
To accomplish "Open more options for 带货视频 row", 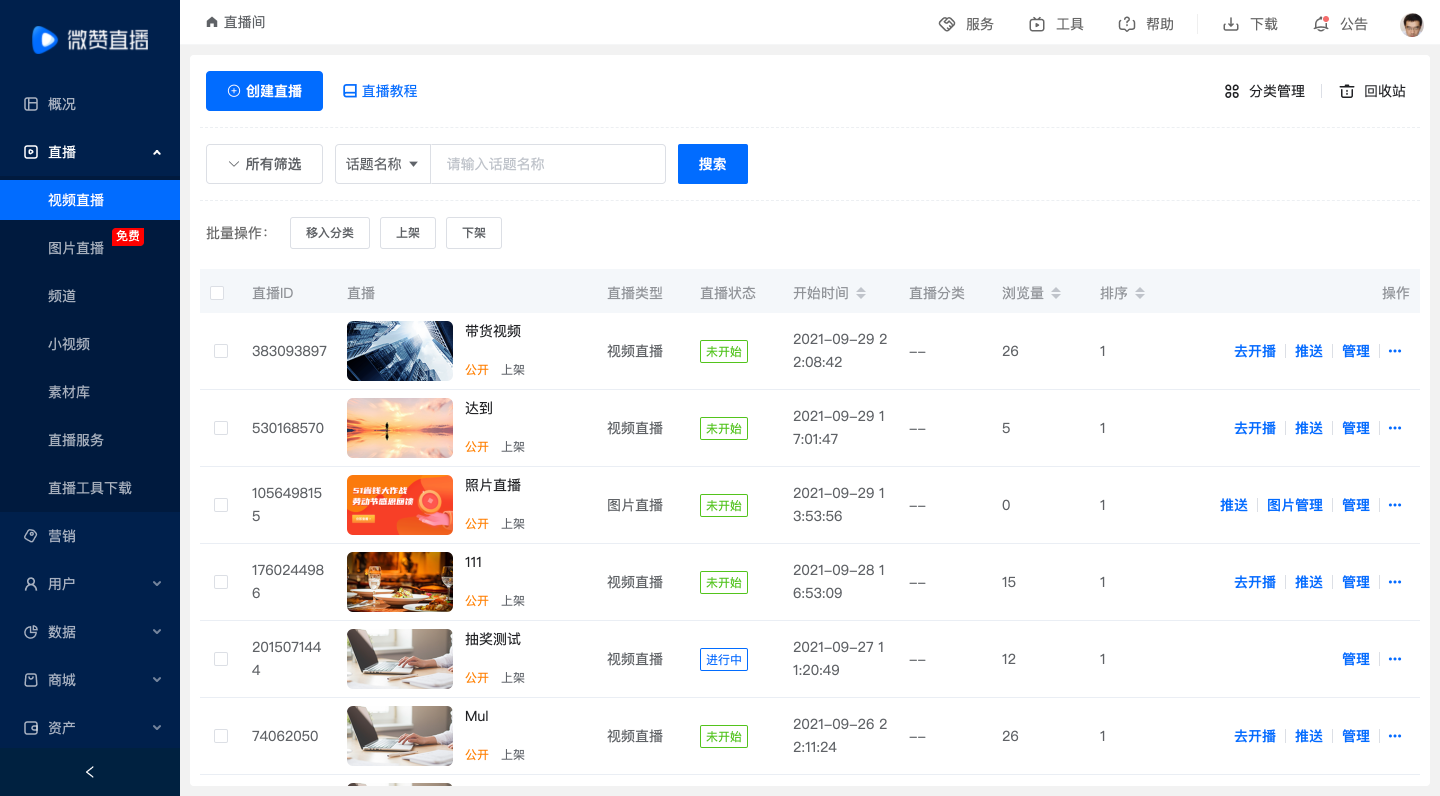I will pyautogui.click(x=1395, y=351).
